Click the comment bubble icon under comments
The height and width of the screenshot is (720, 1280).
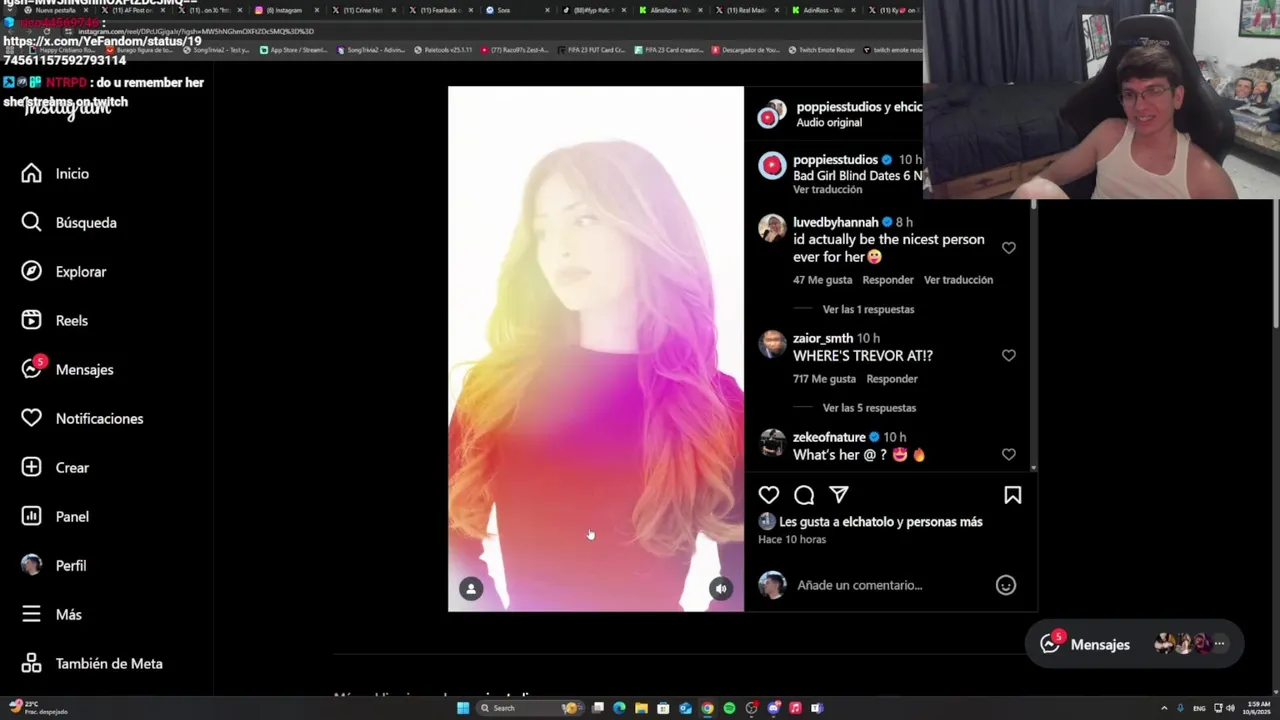coord(804,495)
